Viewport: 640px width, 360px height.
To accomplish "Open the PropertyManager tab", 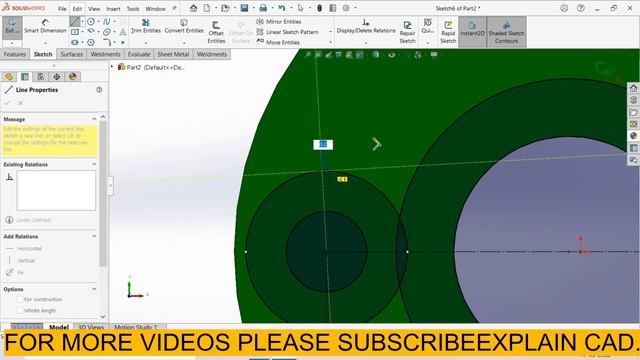I will pyautogui.click(x=25, y=76).
